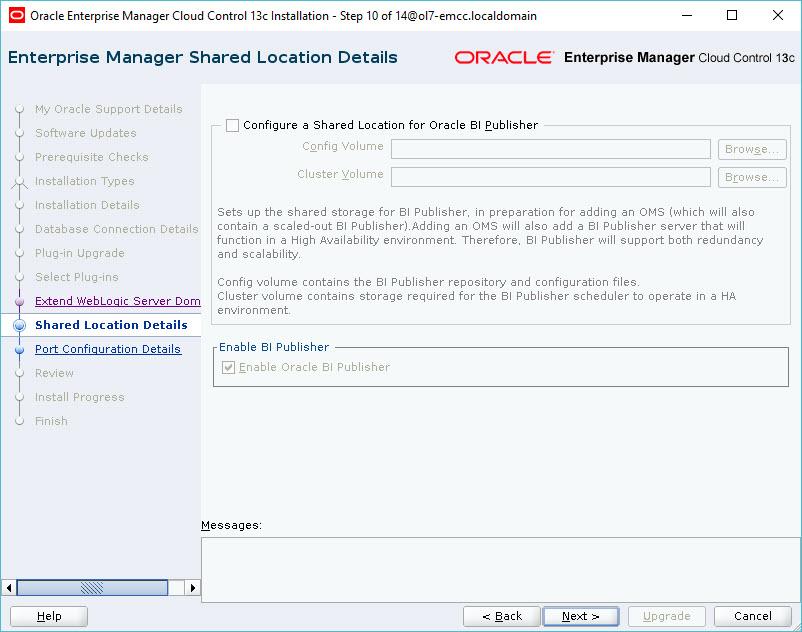The image size is (802, 632).
Task: Click Installation Types step label
Action: 84,182
